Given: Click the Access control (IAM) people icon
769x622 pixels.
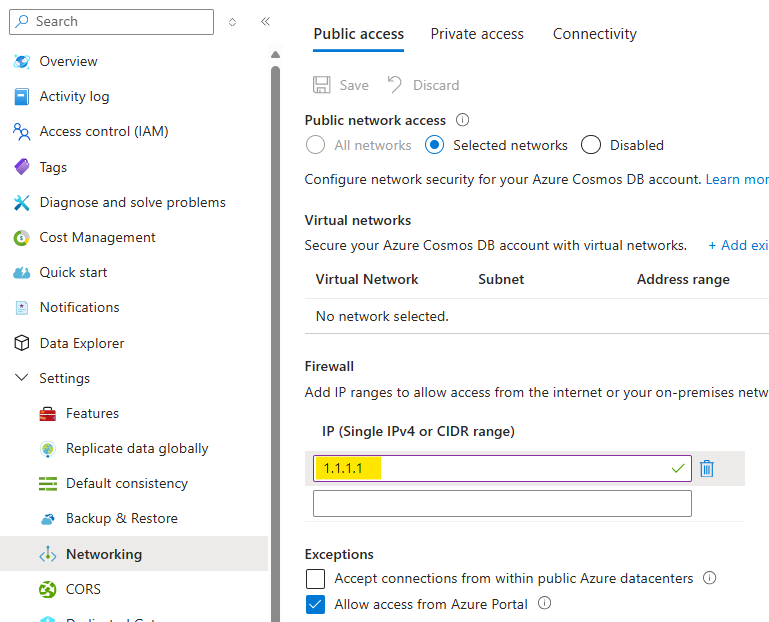Looking at the screenshot, I should 22,132.
